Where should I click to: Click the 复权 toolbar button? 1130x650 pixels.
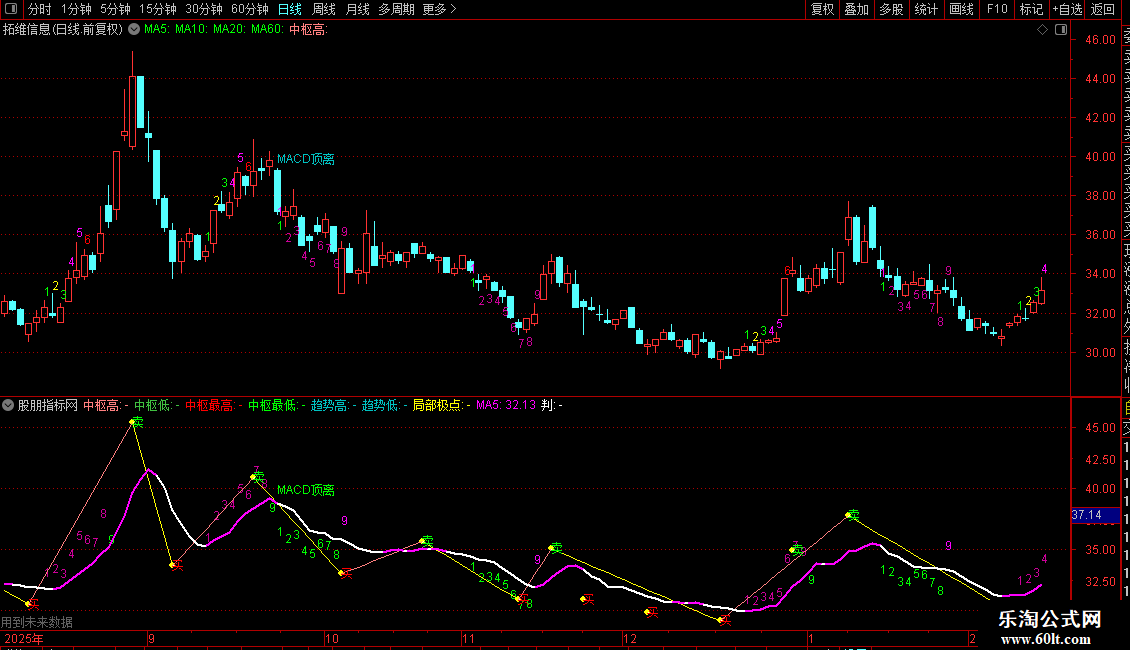point(822,9)
